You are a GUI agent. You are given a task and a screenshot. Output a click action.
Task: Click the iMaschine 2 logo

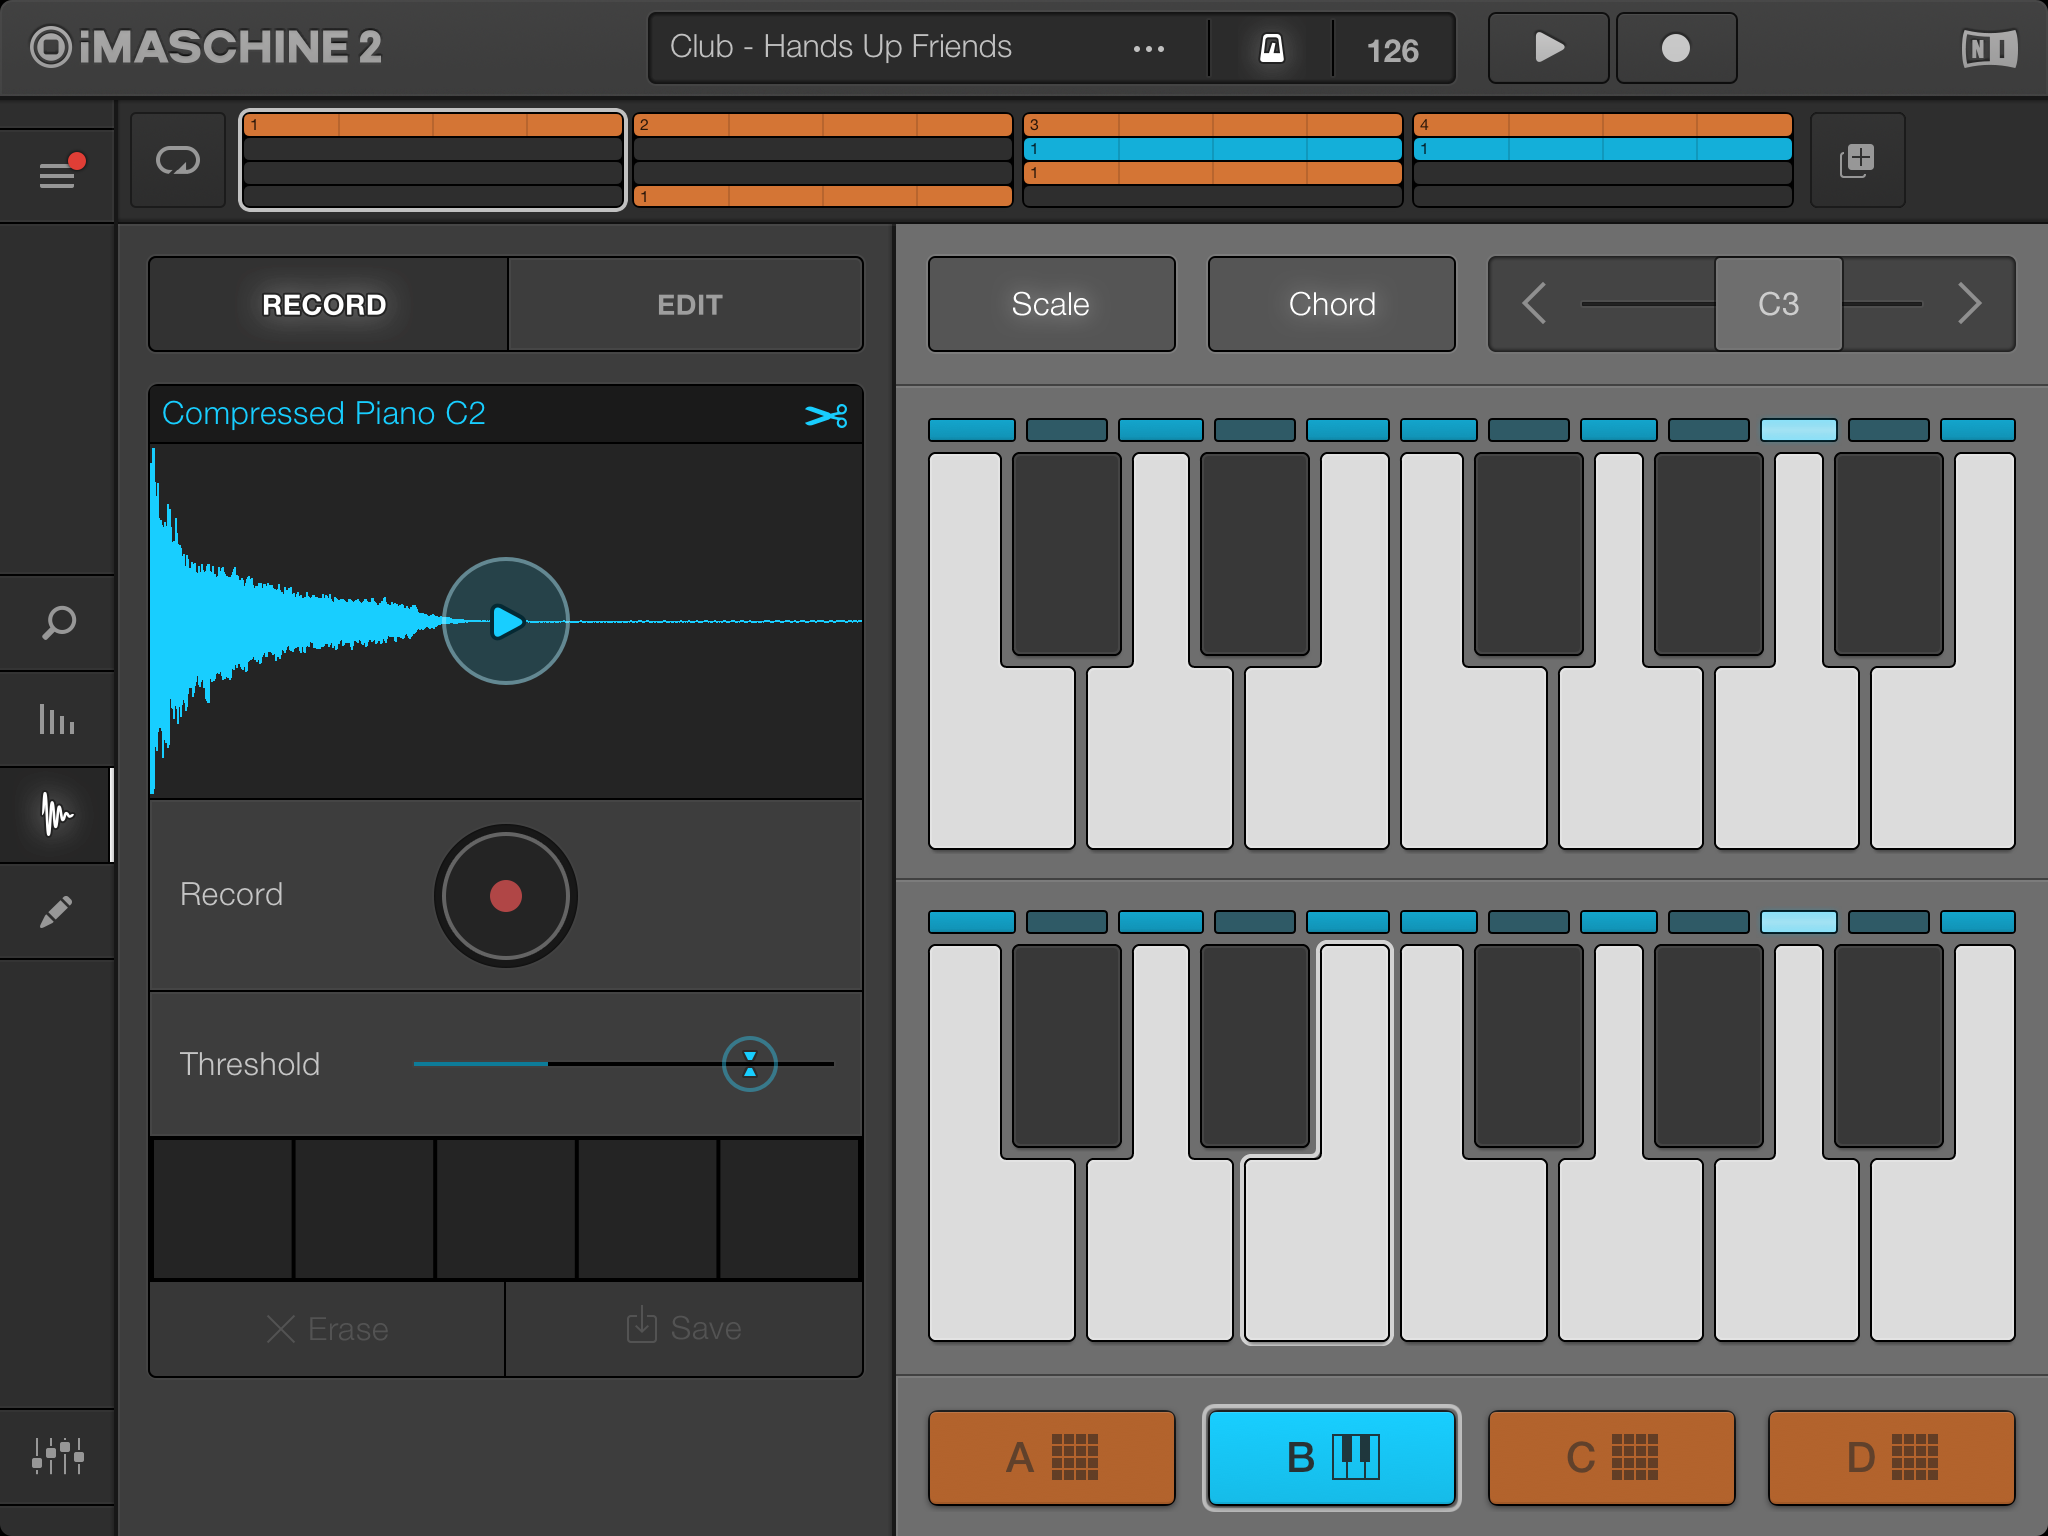pyautogui.click(x=206, y=47)
